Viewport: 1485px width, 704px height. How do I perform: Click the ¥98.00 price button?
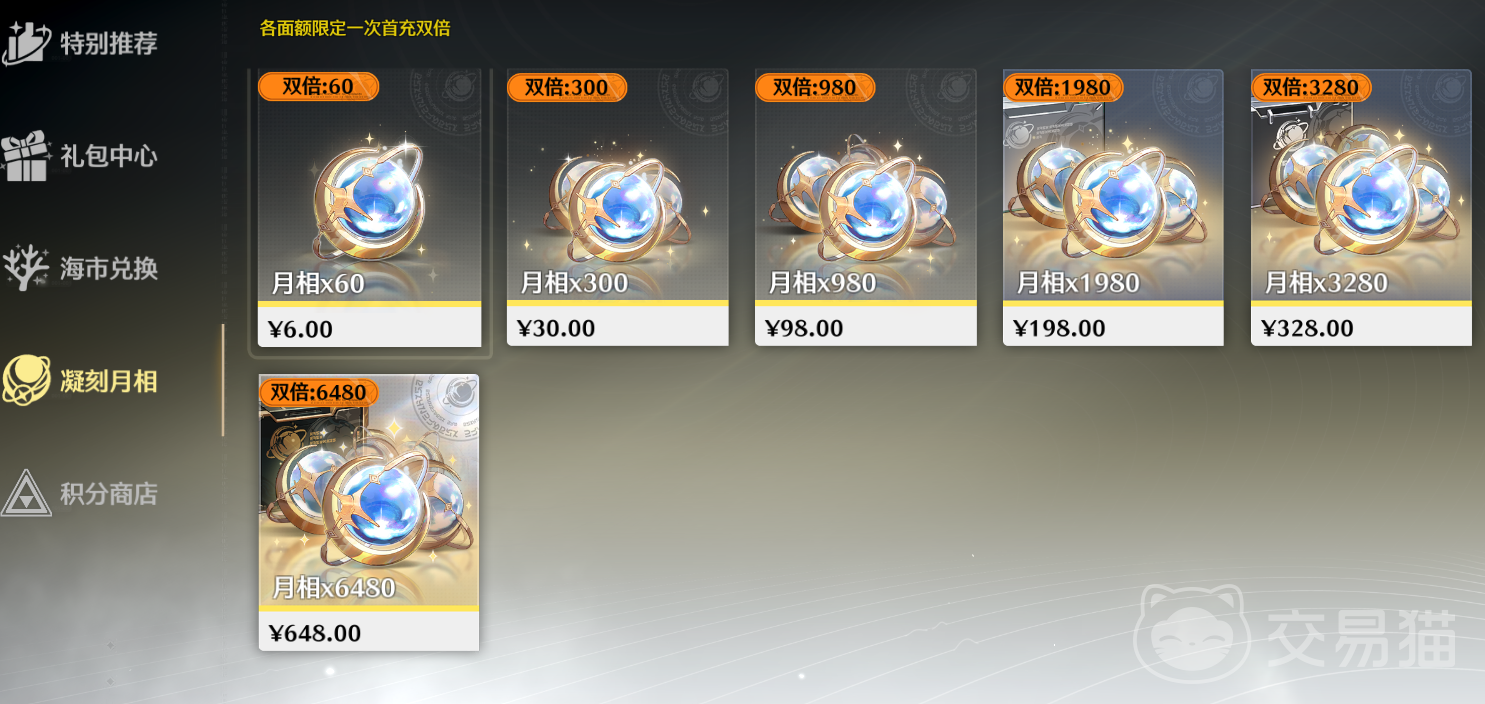point(865,328)
